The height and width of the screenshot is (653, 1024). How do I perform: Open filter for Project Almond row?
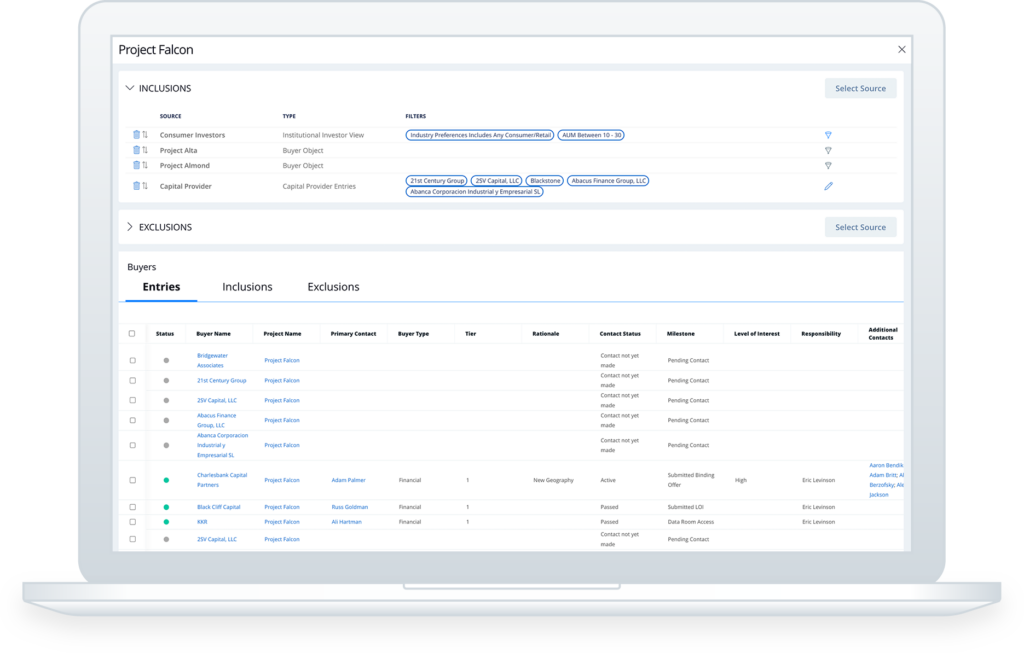click(x=828, y=166)
